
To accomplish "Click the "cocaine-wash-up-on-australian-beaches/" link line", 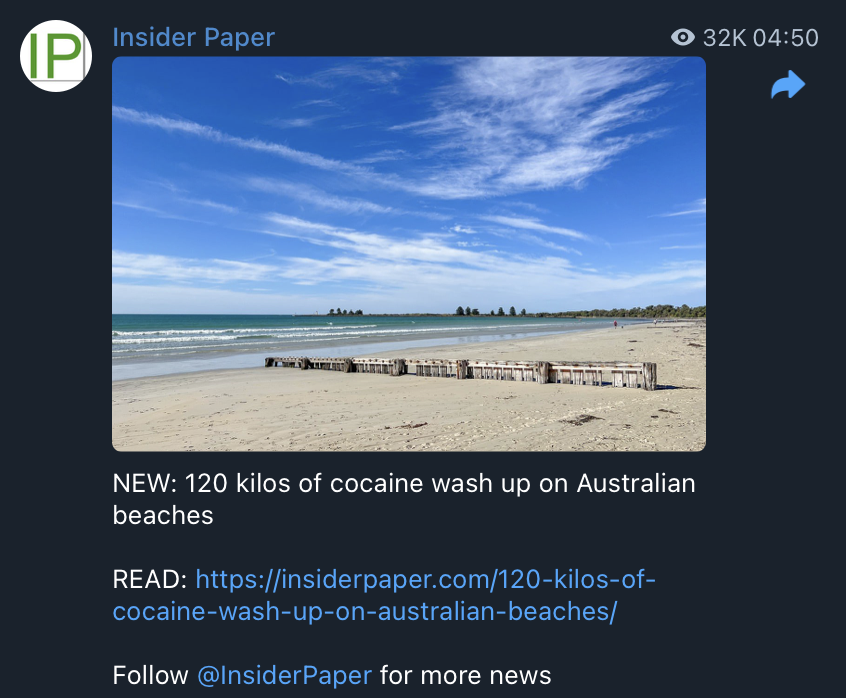I will [x=364, y=611].
